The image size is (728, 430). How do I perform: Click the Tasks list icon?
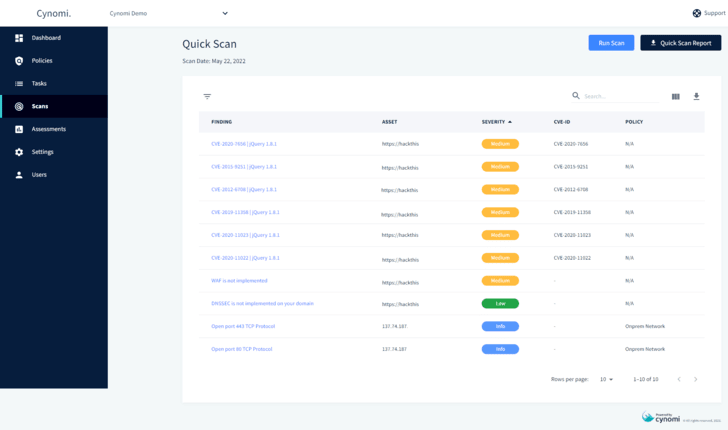(x=19, y=84)
